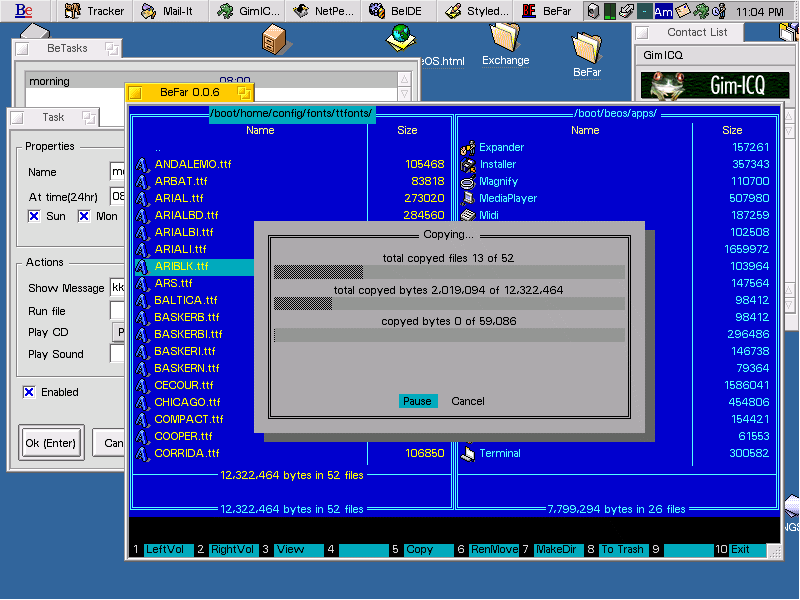The image size is (800, 600).
Task: Click the Play Sound input field
Action: point(117,354)
